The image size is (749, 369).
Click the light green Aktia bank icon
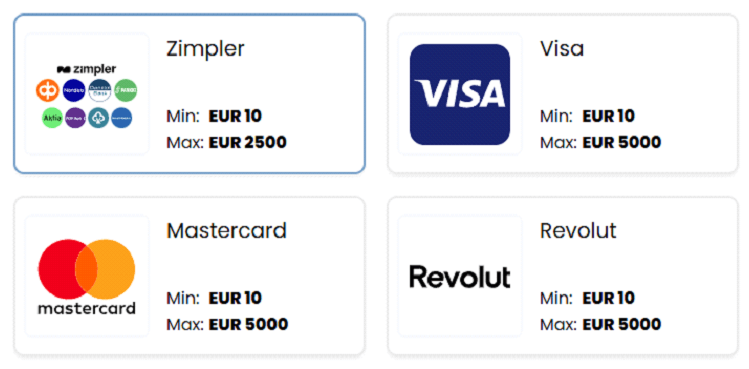[52, 118]
